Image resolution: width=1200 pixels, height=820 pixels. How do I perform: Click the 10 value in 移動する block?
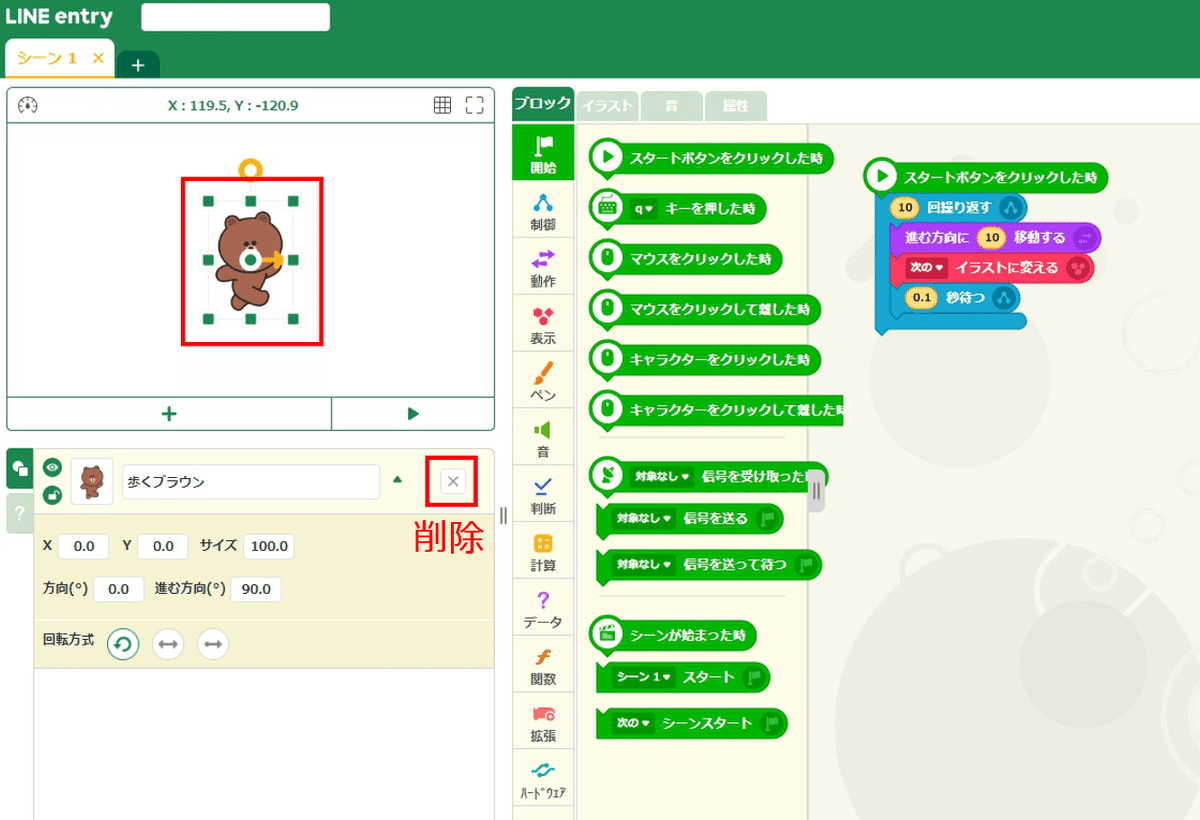(991, 238)
